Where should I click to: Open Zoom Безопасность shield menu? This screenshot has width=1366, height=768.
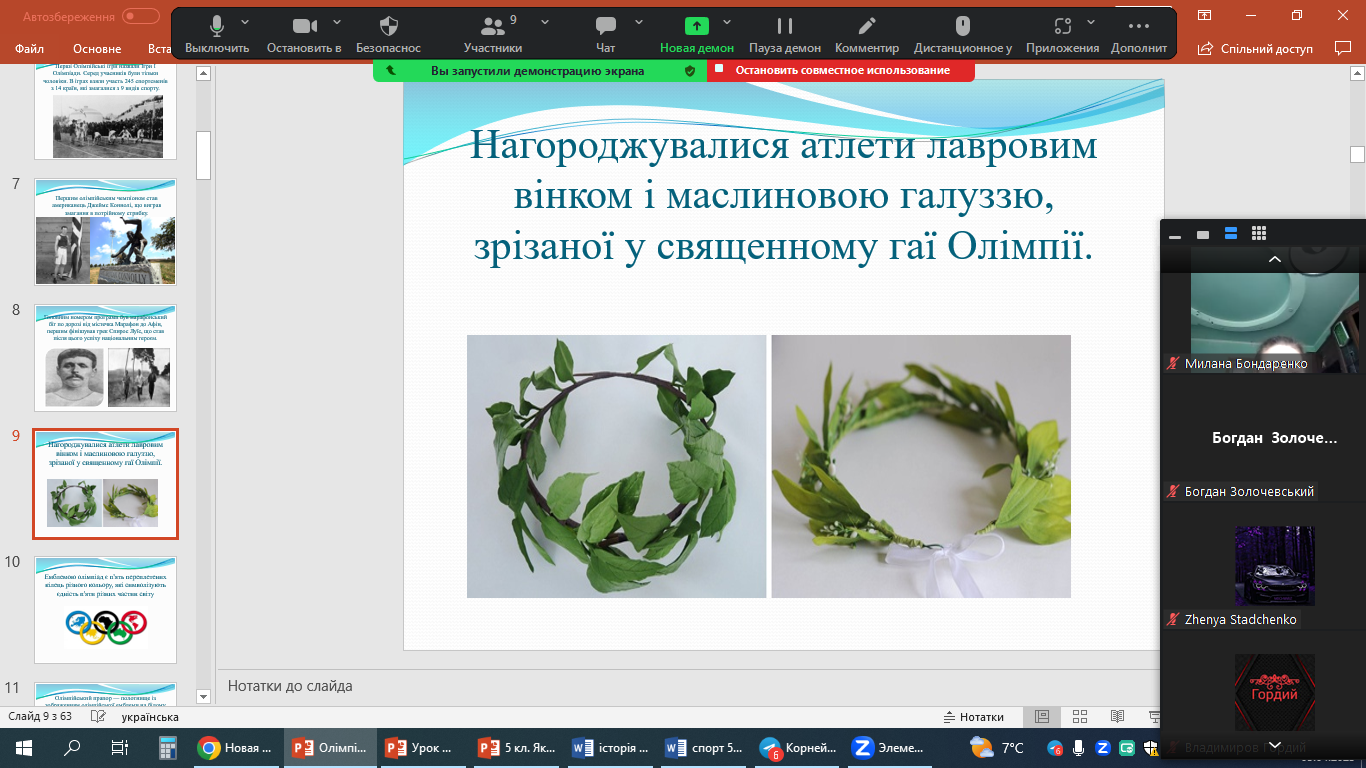pos(389,34)
